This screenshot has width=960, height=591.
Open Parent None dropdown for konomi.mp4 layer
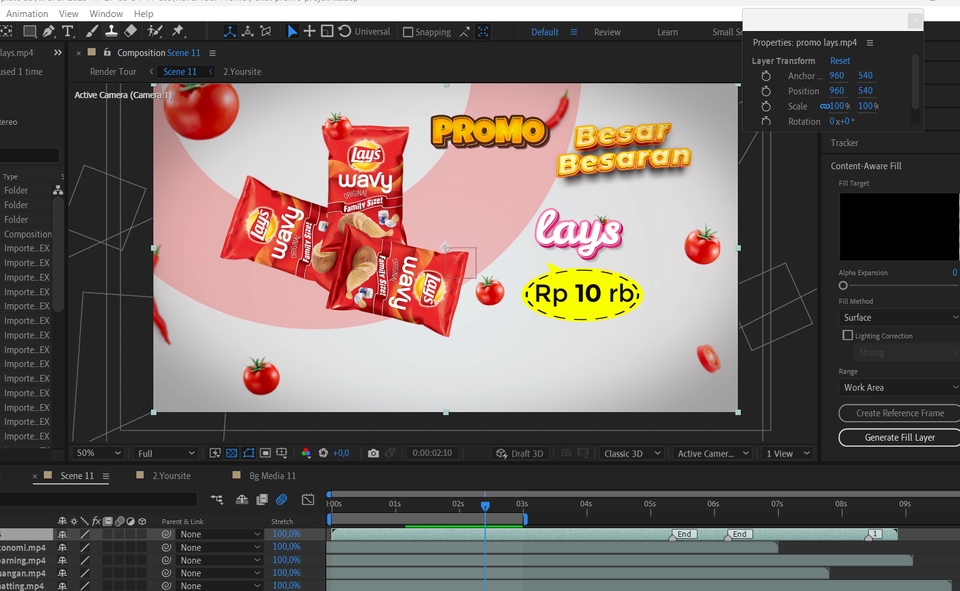(x=219, y=548)
